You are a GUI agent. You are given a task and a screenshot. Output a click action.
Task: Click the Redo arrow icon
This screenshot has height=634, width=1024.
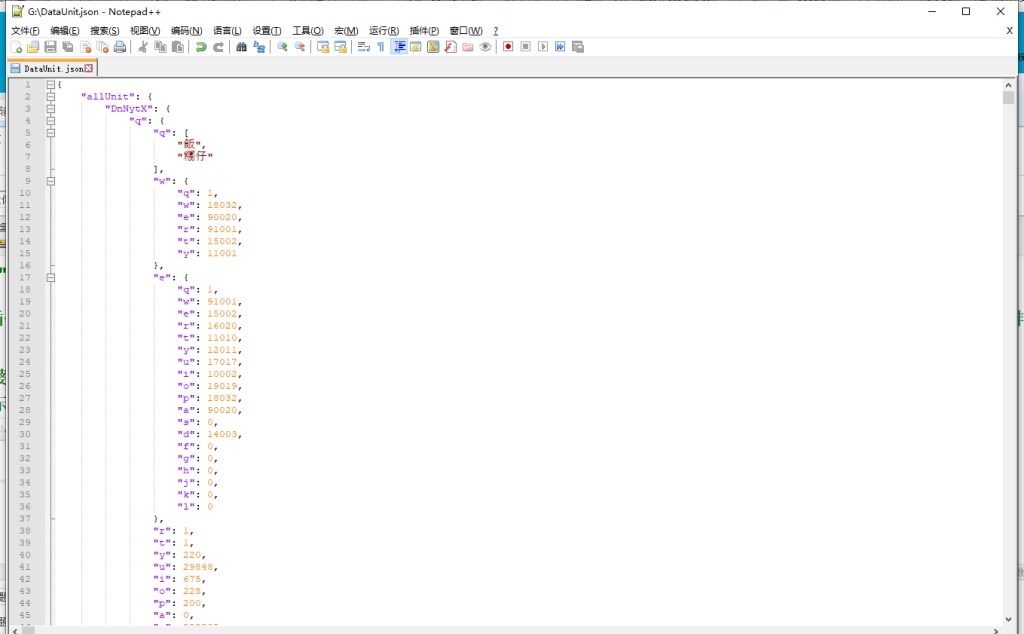click(219, 47)
